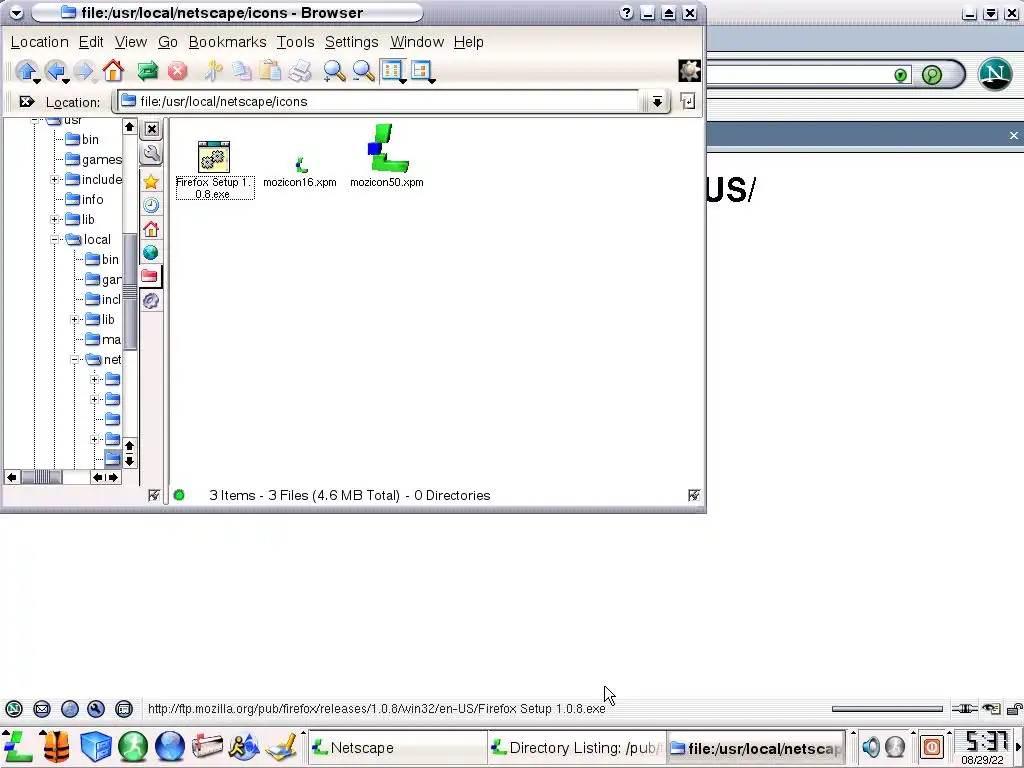Open the Settings menu

tap(351, 42)
